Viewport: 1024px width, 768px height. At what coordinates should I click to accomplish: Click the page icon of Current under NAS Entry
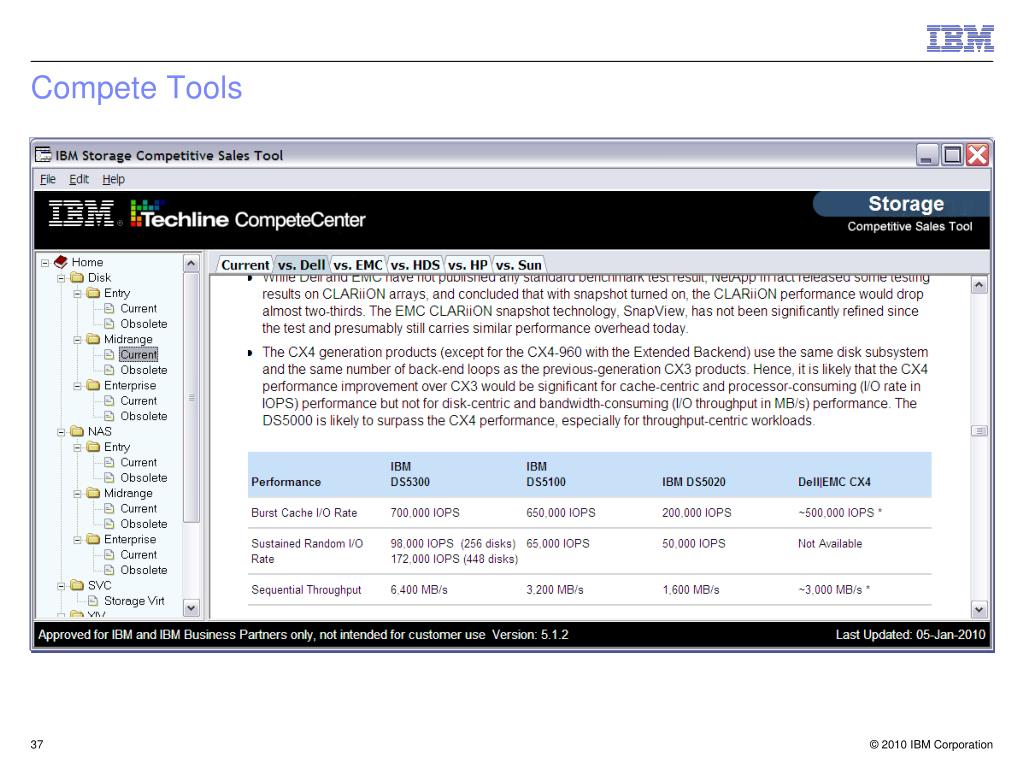(x=109, y=462)
